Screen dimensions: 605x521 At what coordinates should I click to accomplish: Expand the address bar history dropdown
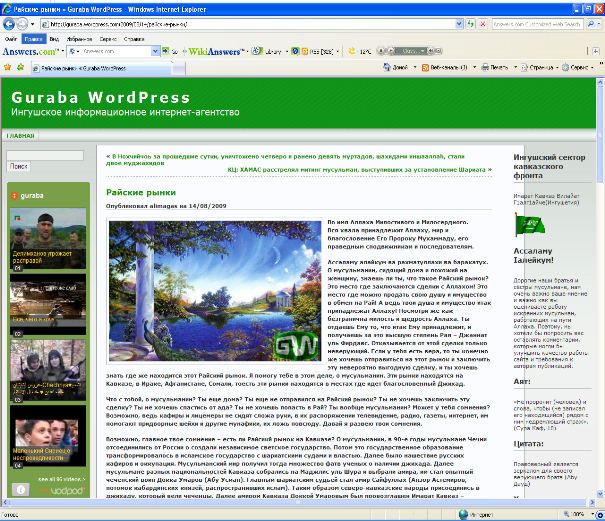(459, 24)
